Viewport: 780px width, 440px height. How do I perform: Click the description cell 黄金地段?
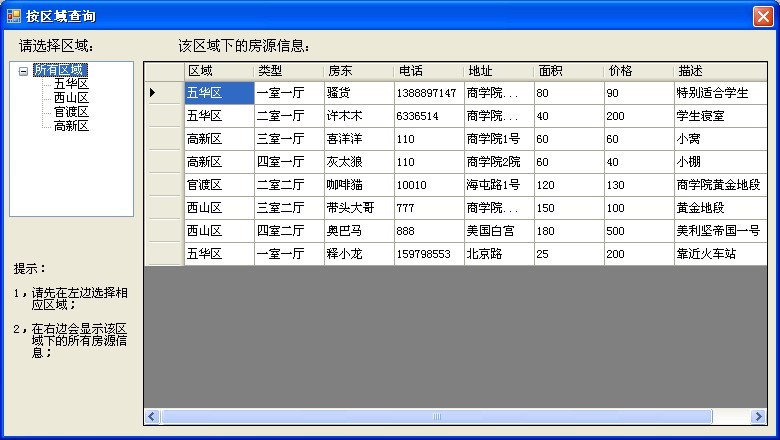pyautogui.click(x=721, y=208)
